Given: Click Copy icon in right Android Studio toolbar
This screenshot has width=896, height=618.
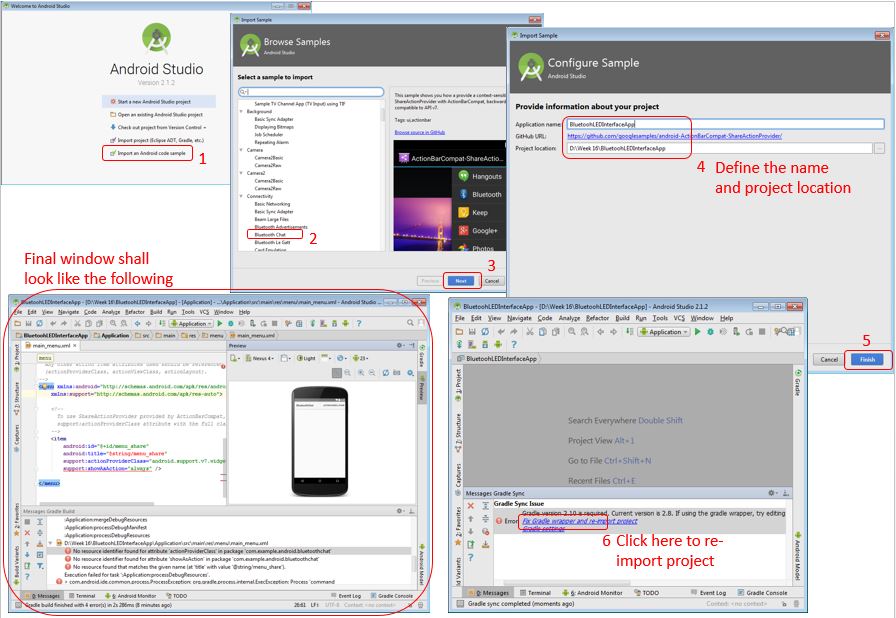Looking at the screenshot, I should point(543,331).
